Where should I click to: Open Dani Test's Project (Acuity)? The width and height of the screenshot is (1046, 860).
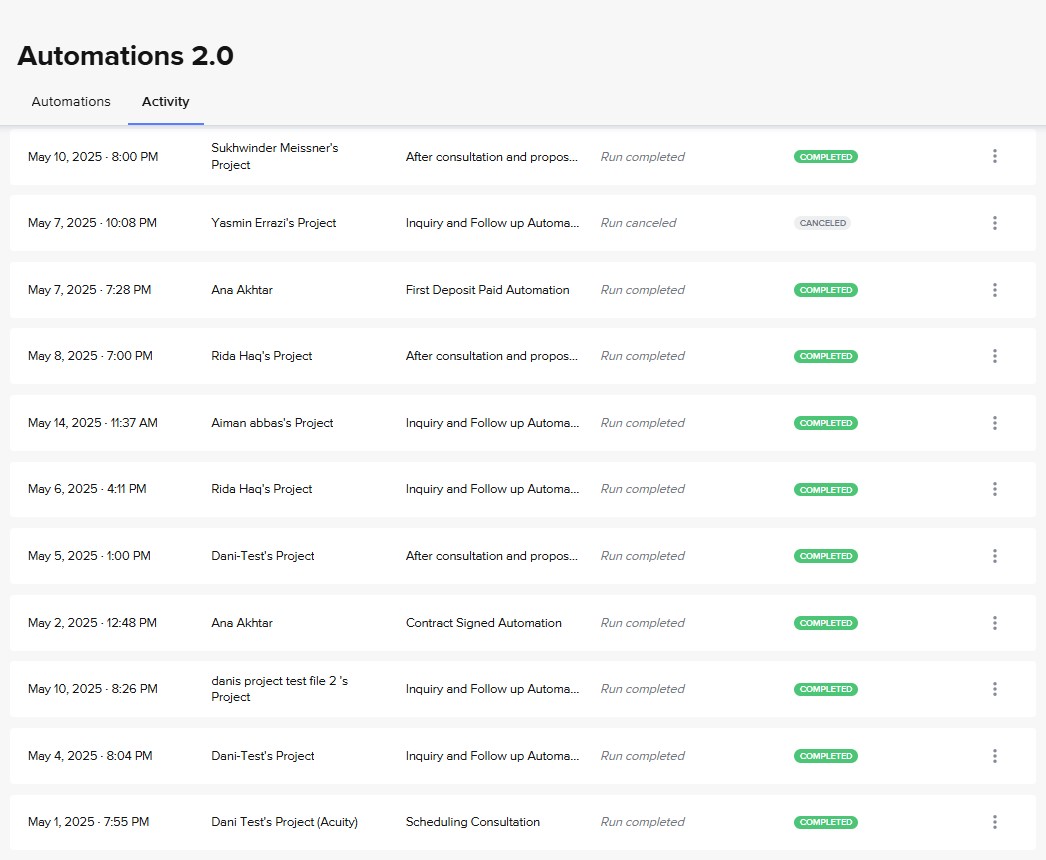point(284,822)
